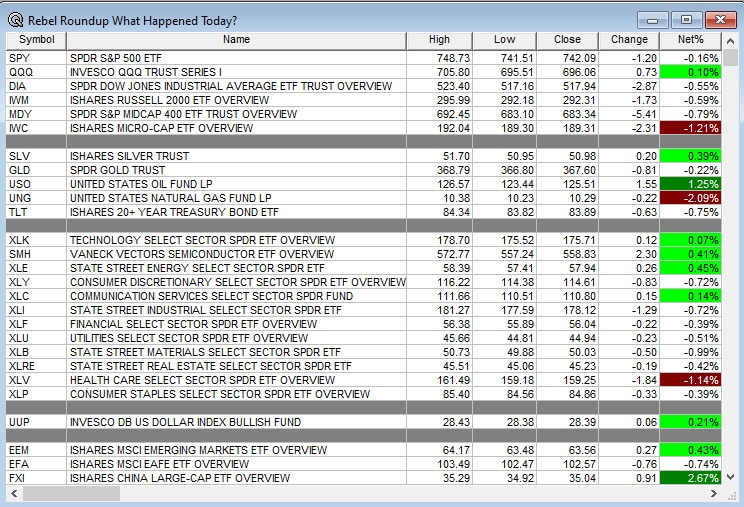
Task: Click the vertical scrollbar down arrow
Action: [x=730, y=477]
